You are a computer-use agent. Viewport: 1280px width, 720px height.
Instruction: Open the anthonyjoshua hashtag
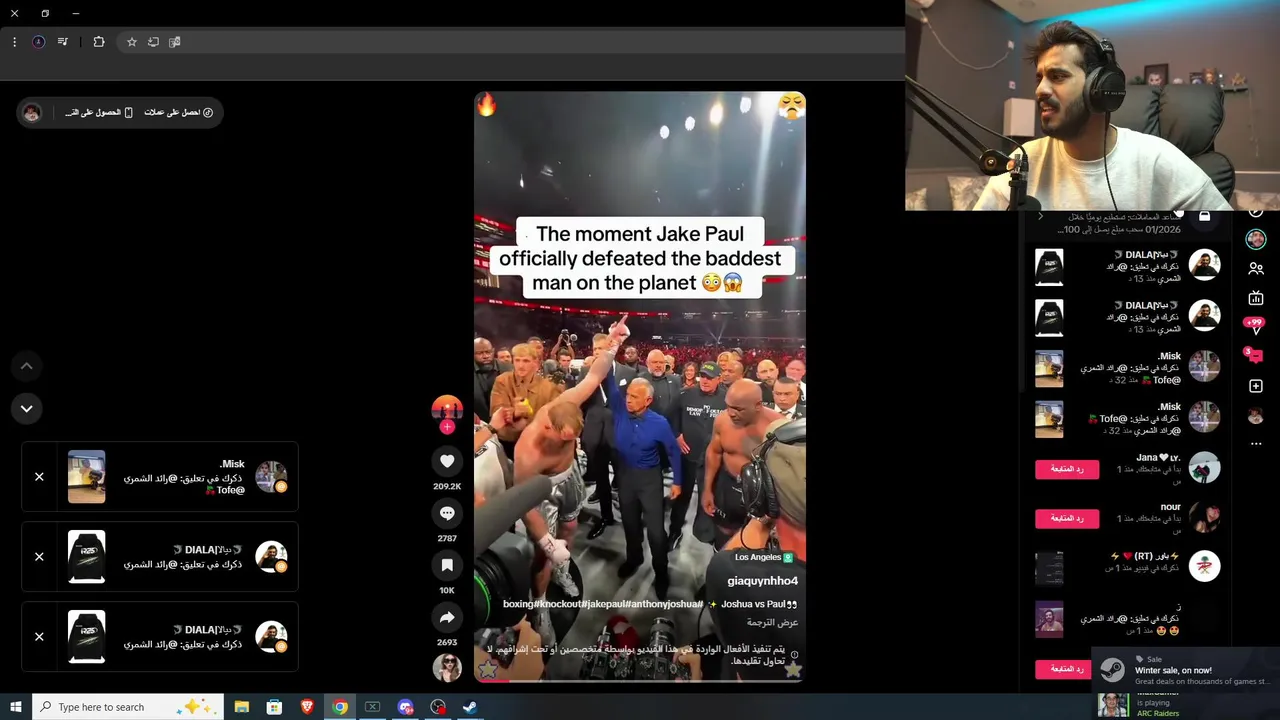(x=666, y=604)
